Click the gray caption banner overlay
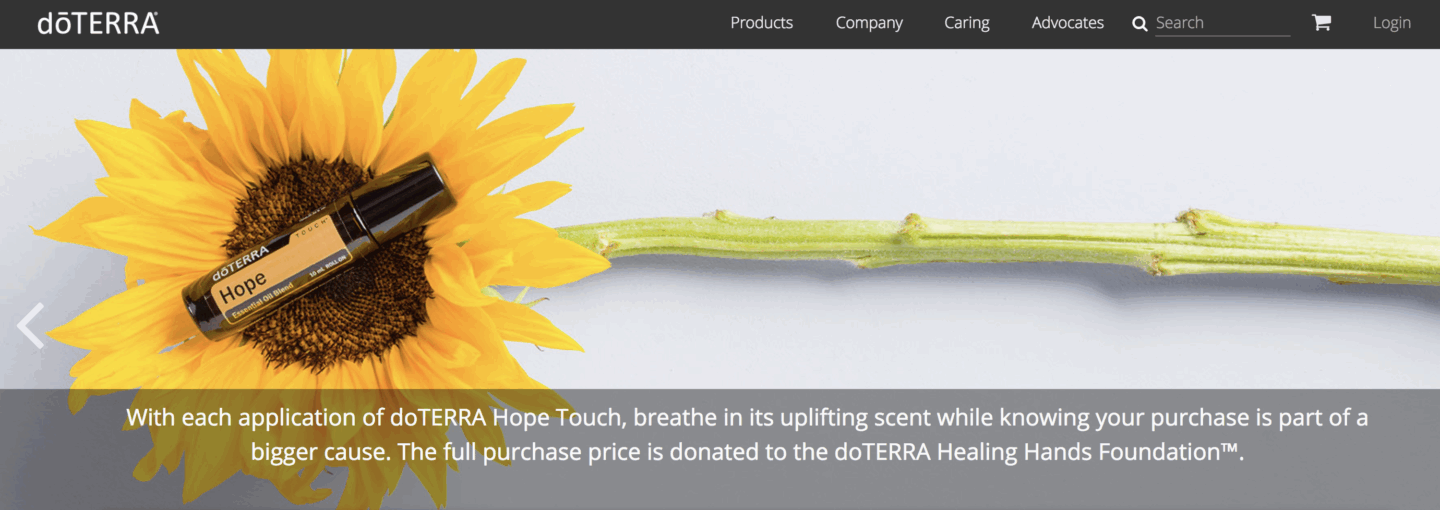Screen dimensions: 1440x510 720,449
